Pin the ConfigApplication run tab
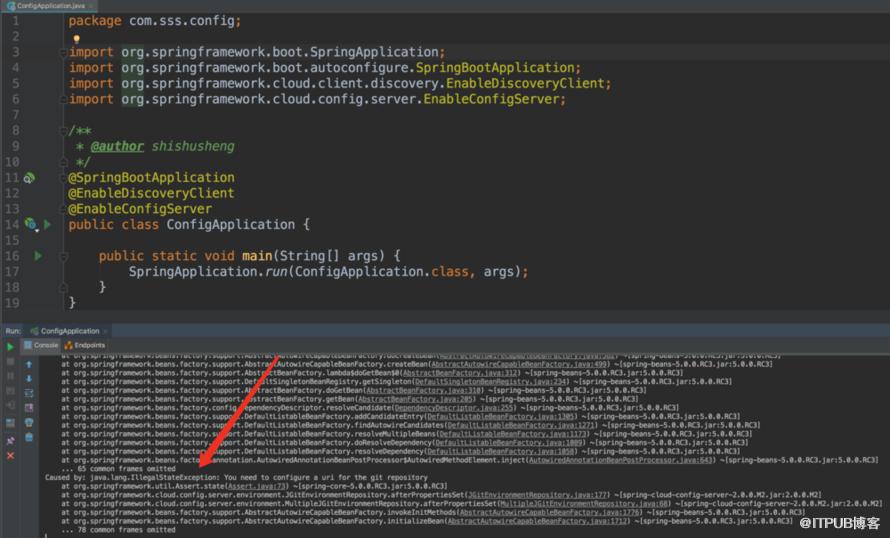Screen dimensions: 890x538 click(x=10, y=441)
